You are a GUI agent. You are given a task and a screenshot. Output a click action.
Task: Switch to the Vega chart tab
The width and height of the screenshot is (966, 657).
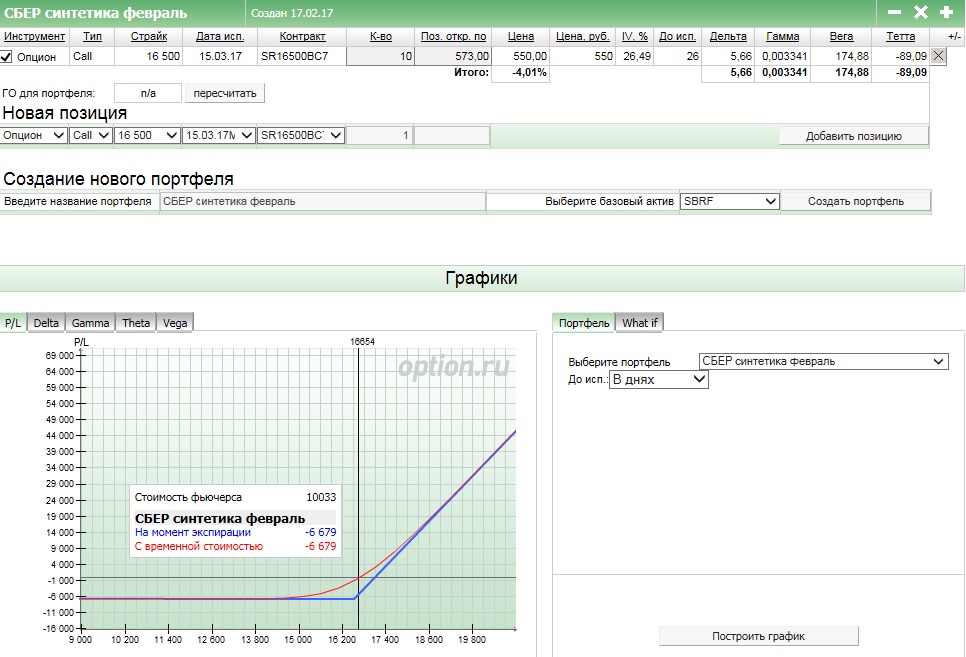175,323
